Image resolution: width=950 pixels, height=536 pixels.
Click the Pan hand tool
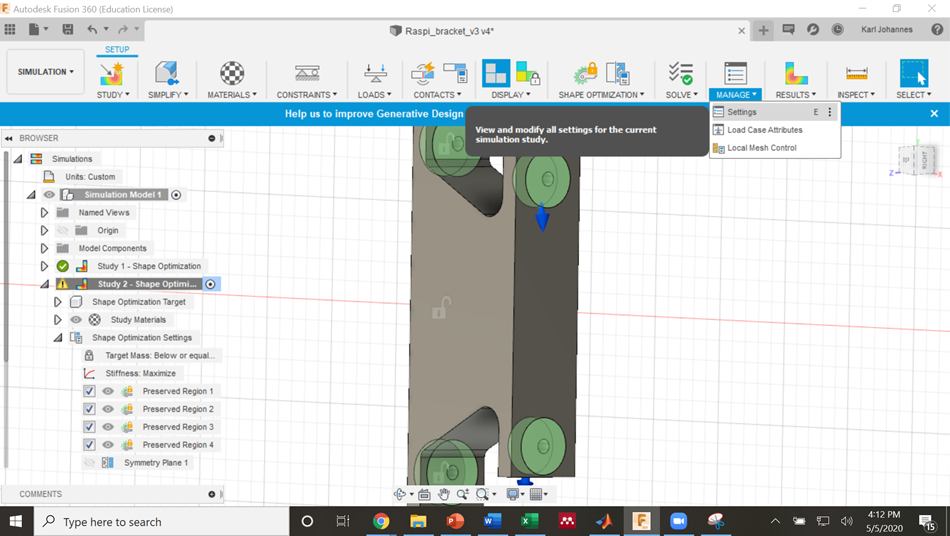444,494
